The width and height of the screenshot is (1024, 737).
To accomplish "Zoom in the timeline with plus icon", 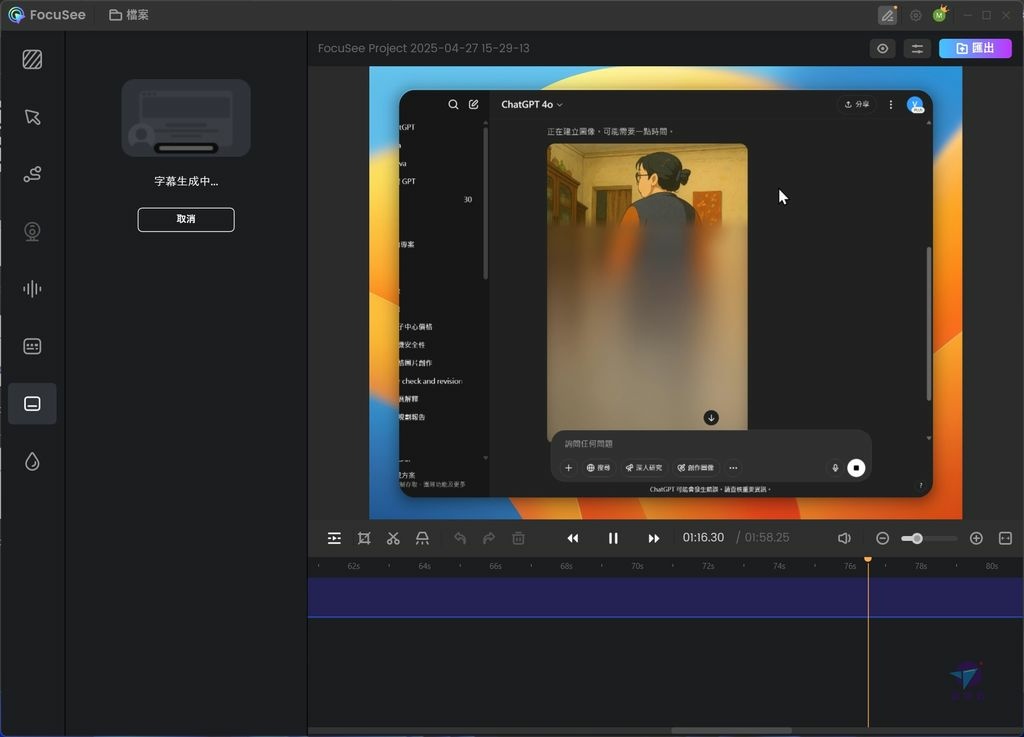I will point(976,538).
